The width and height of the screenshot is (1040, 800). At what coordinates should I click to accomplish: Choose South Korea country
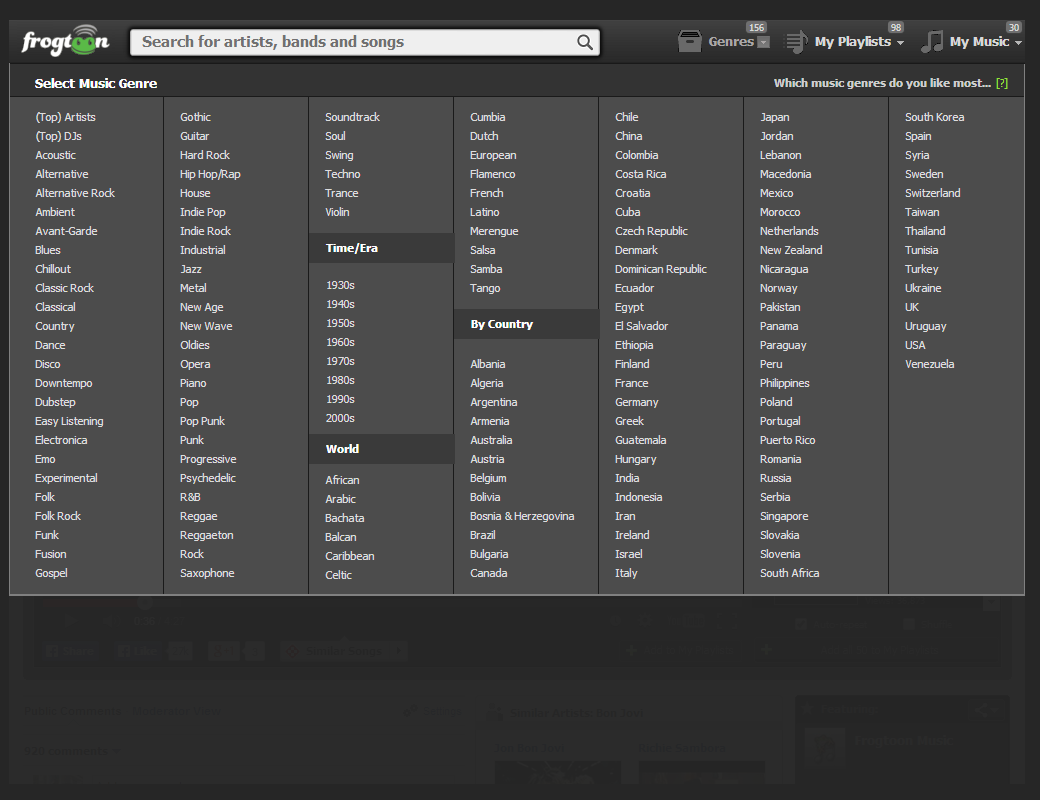click(x=934, y=117)
